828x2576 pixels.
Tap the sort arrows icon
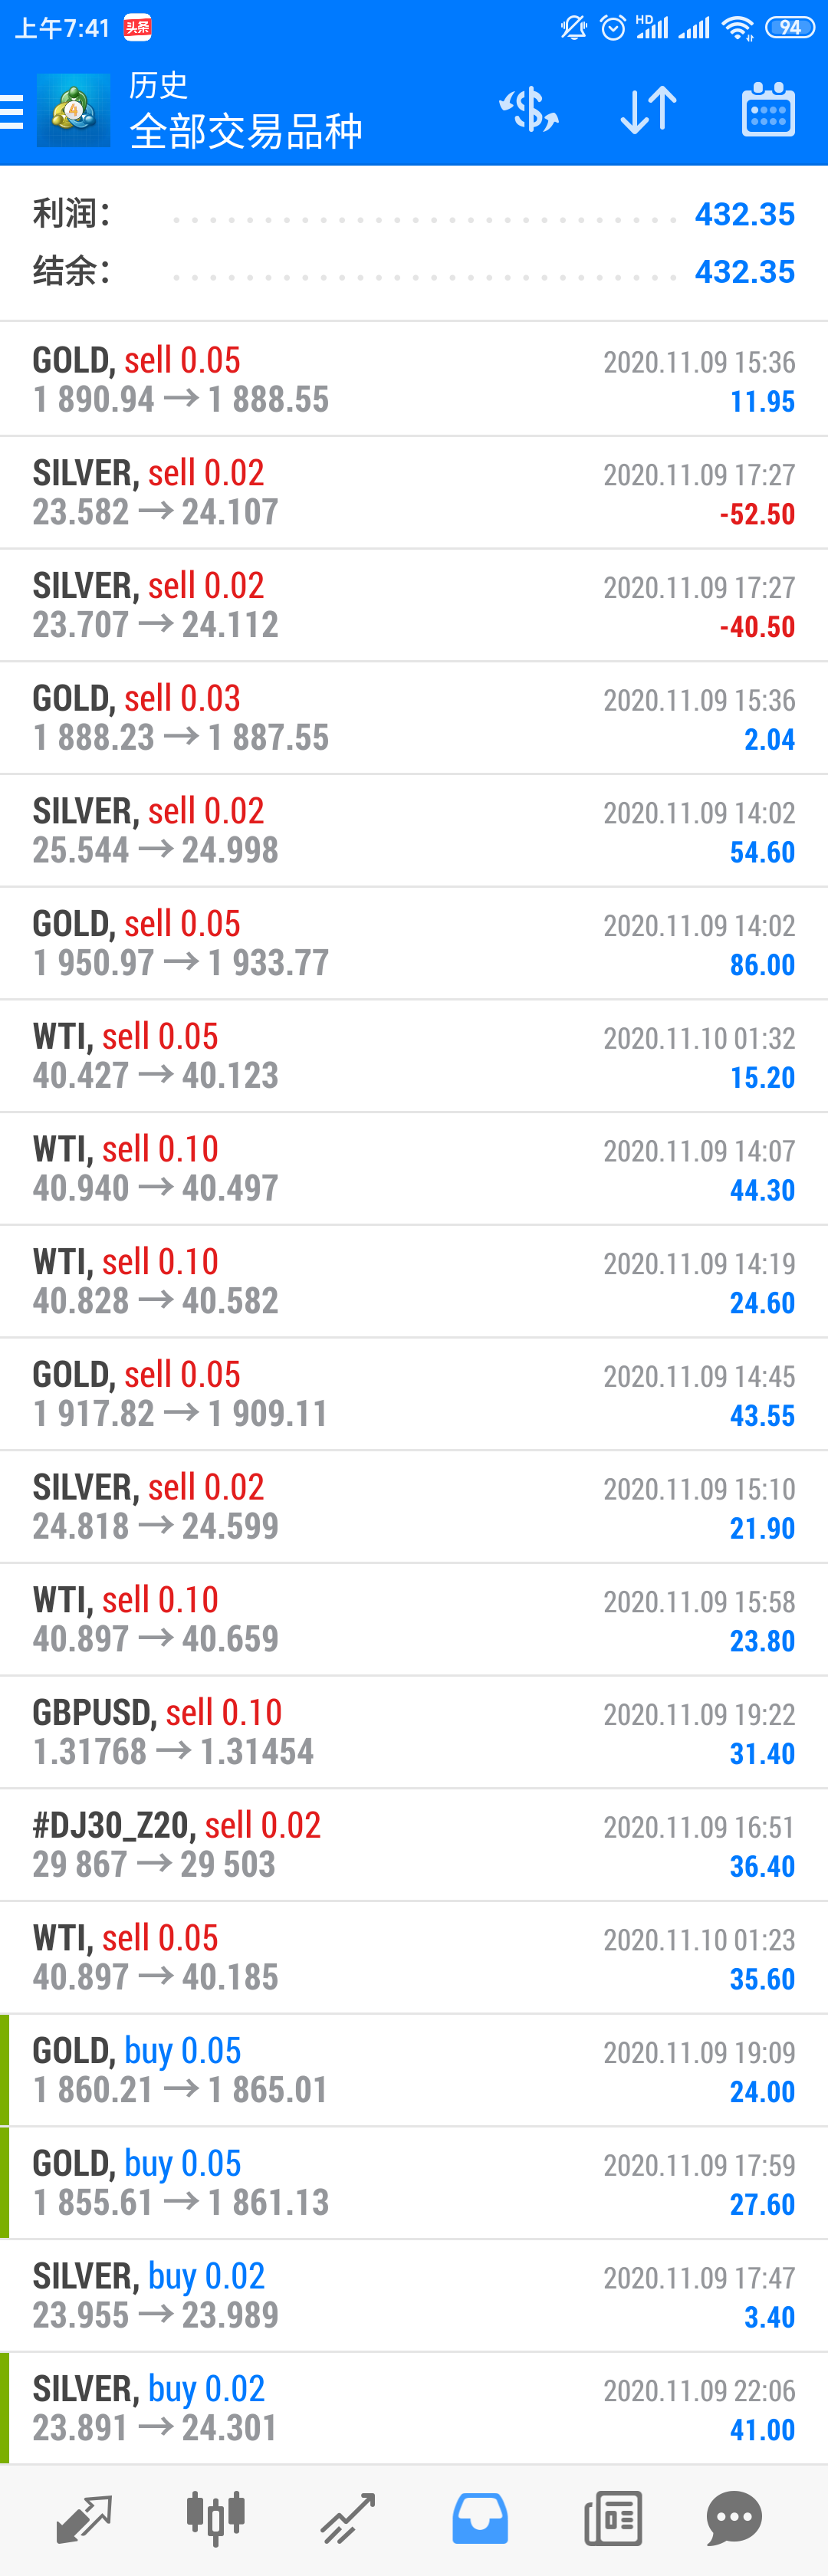tap(648, 110)
